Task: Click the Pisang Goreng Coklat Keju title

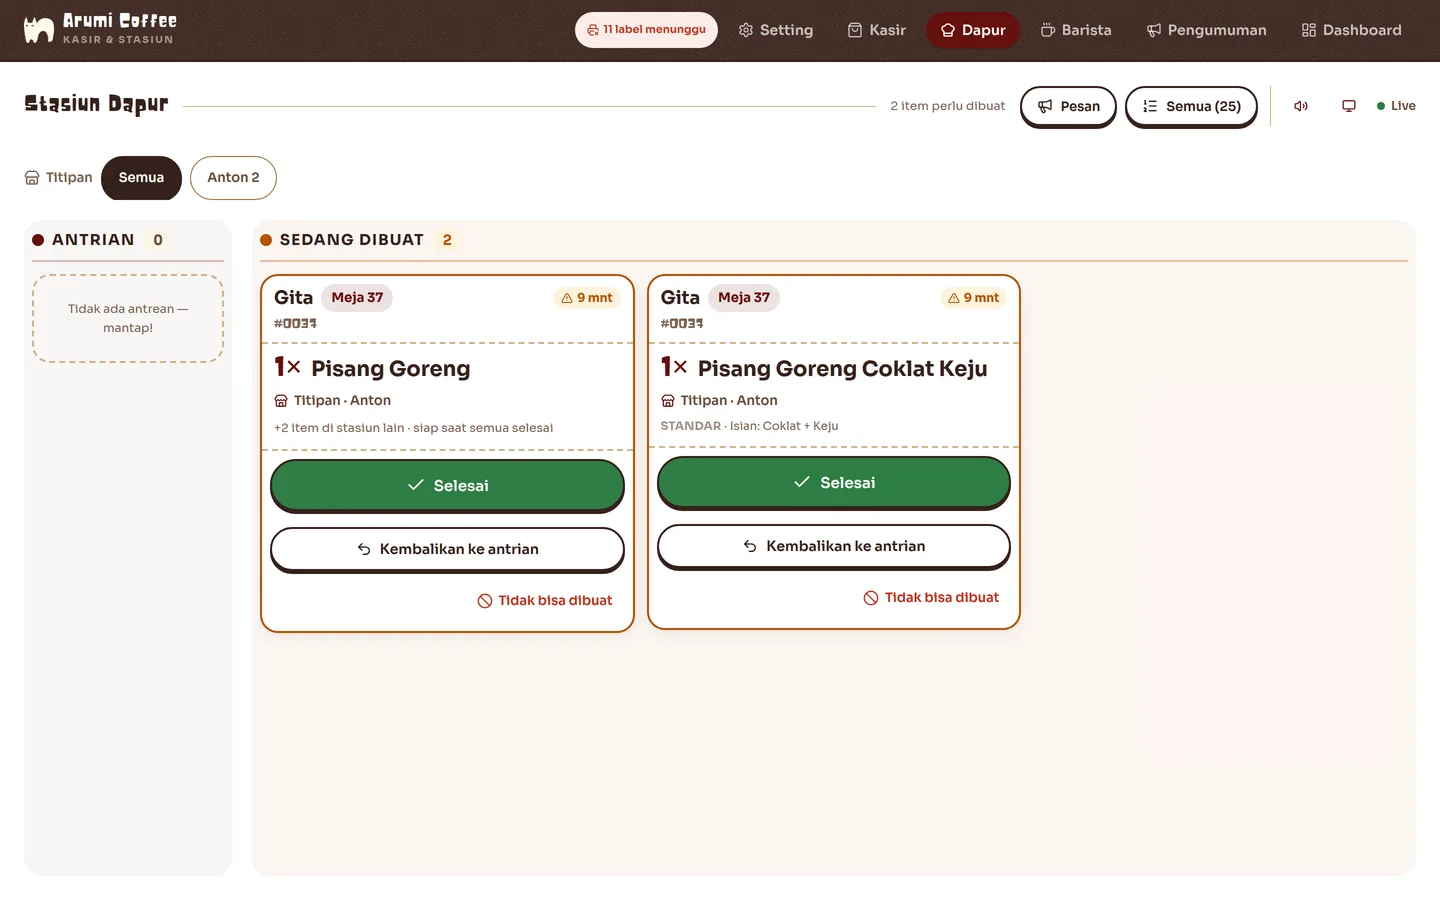Action: pyautogui.click(x=842, y=369)
